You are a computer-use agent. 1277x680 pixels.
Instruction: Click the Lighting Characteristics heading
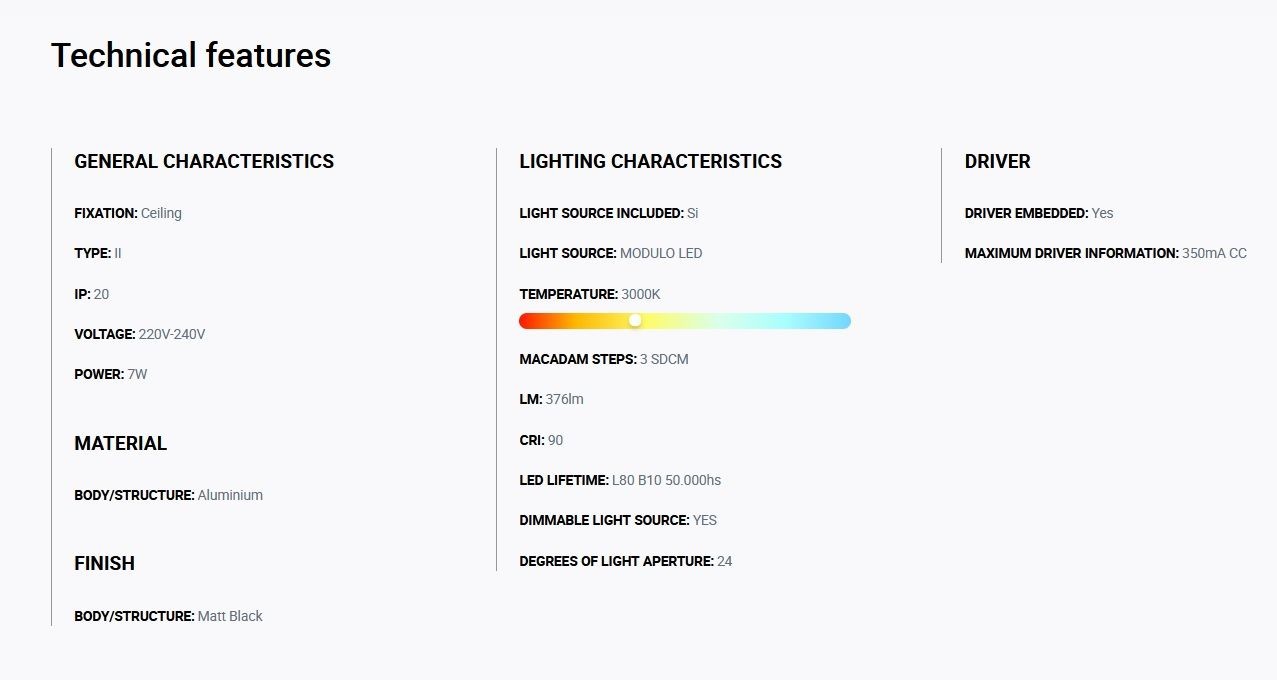coord(650,161)
